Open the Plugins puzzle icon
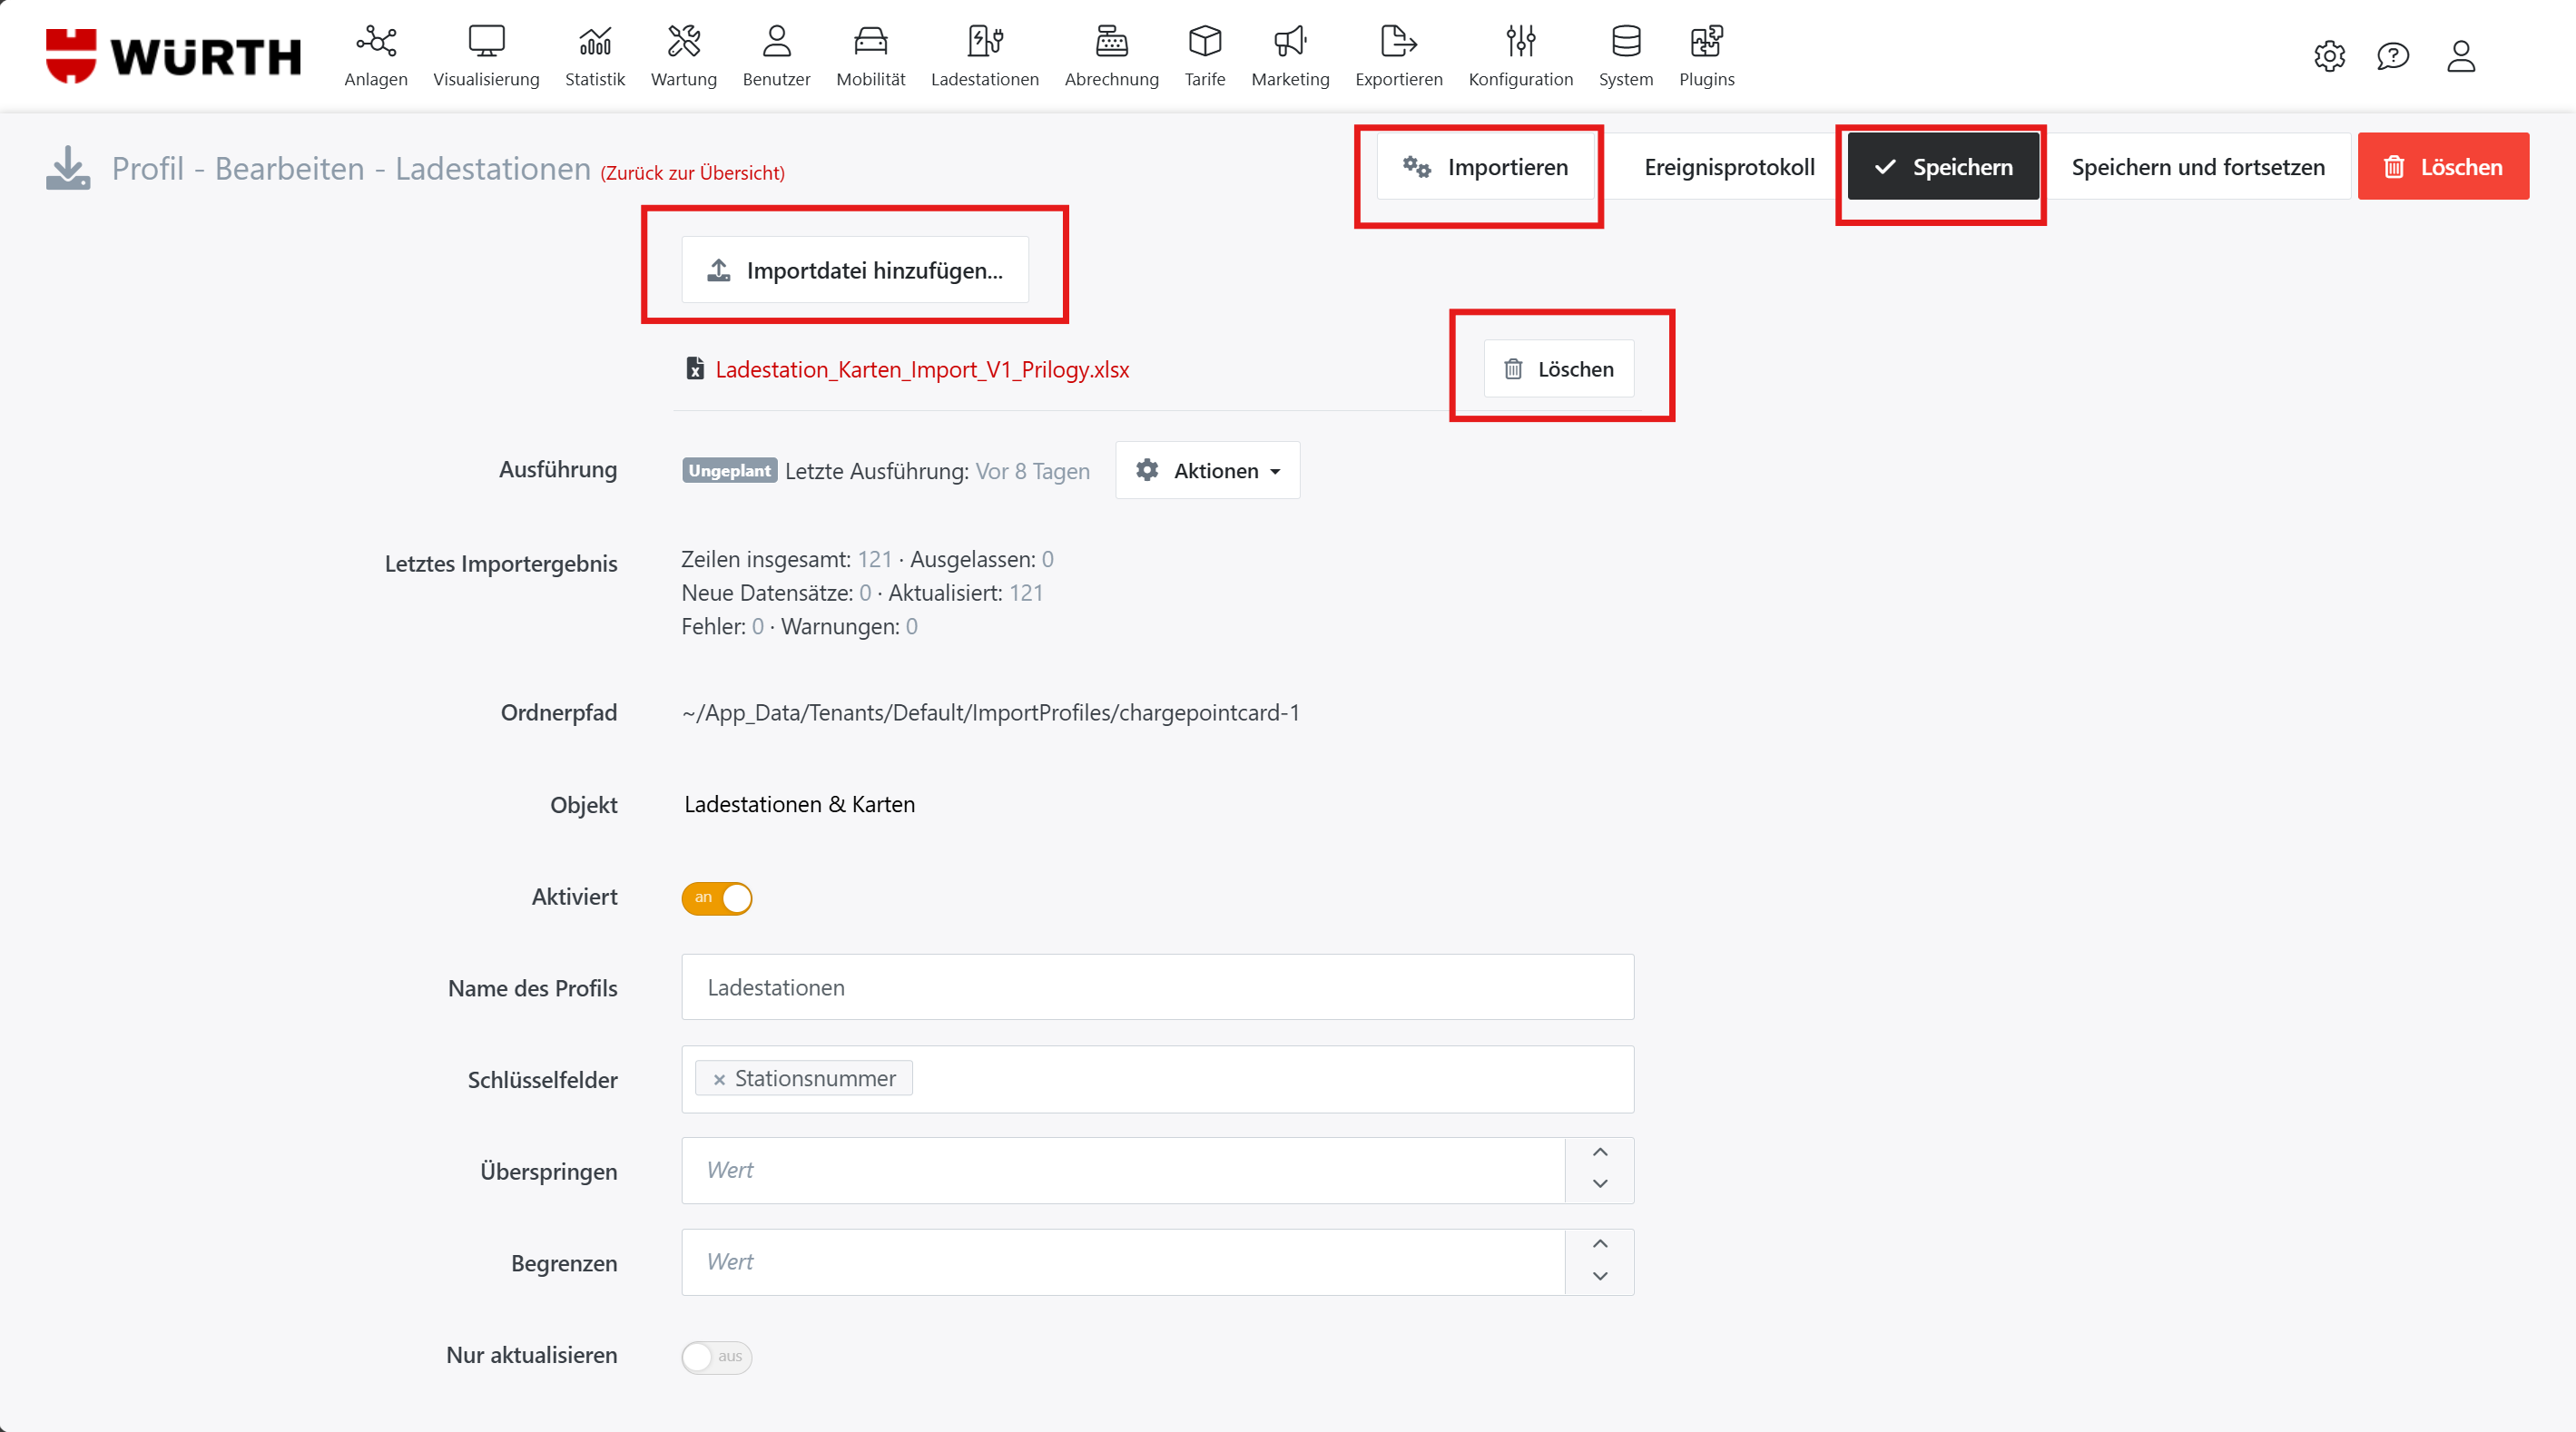Screen dimensions: 2576x1432 (1706, 42)
